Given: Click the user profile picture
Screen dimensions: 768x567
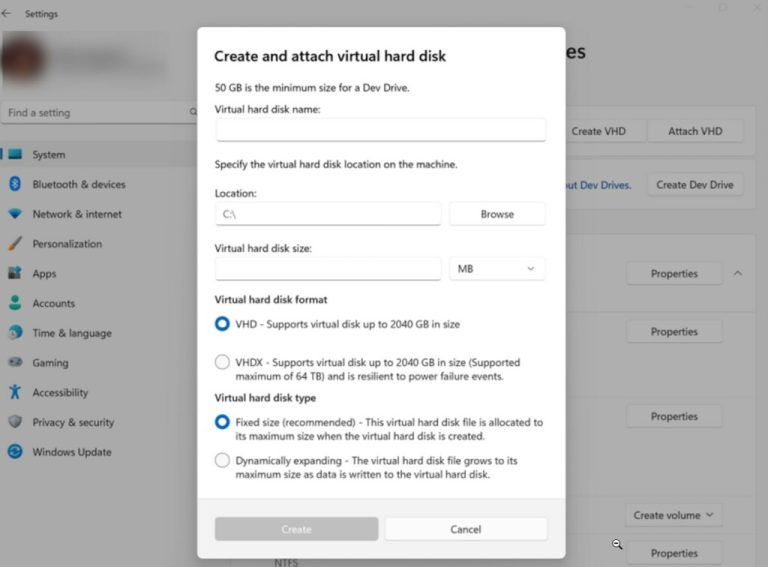Looking at the screenshot, I should (23, 59).
